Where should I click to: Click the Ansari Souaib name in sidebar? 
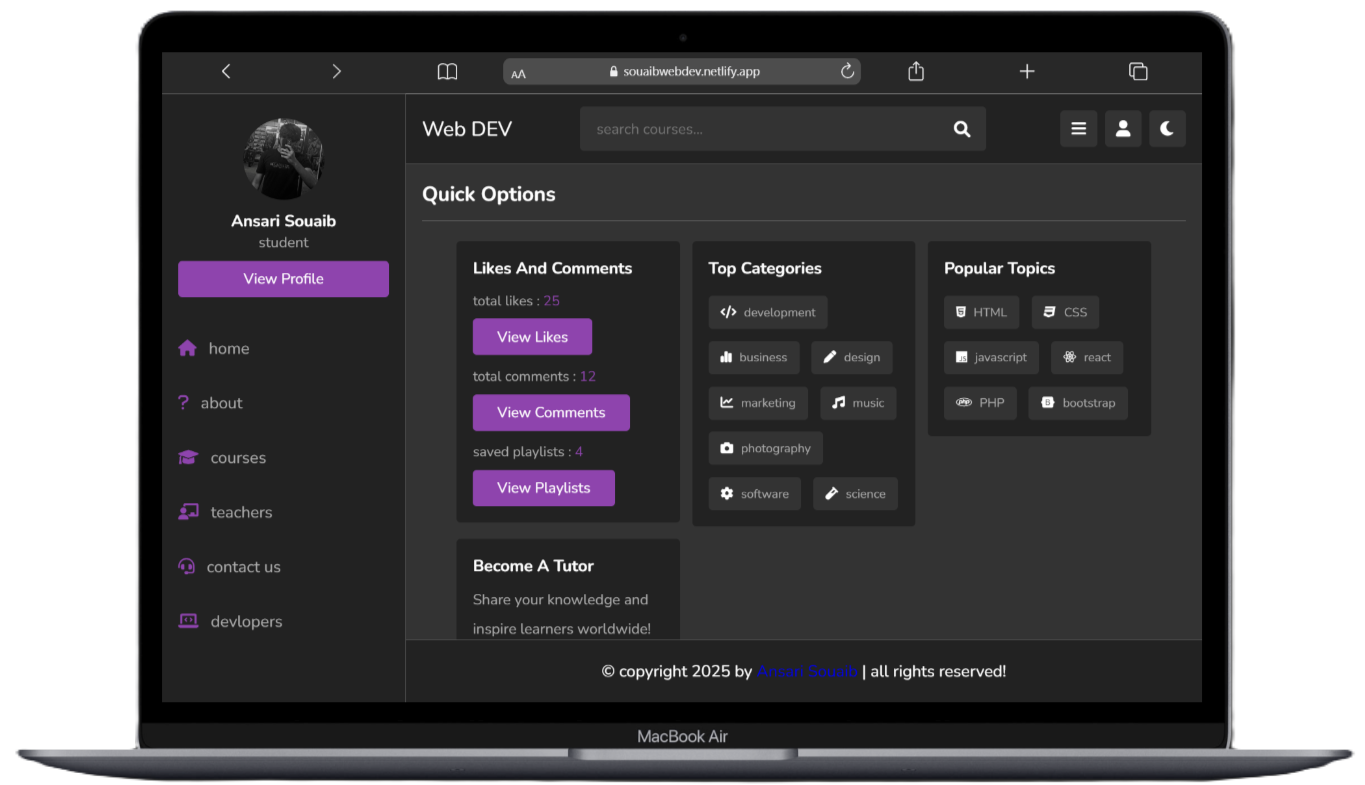(283, 221)
